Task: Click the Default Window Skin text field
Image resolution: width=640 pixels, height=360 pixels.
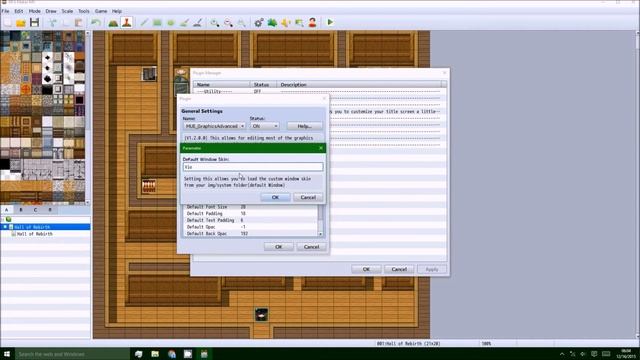Action: click(x=253, y=167)
